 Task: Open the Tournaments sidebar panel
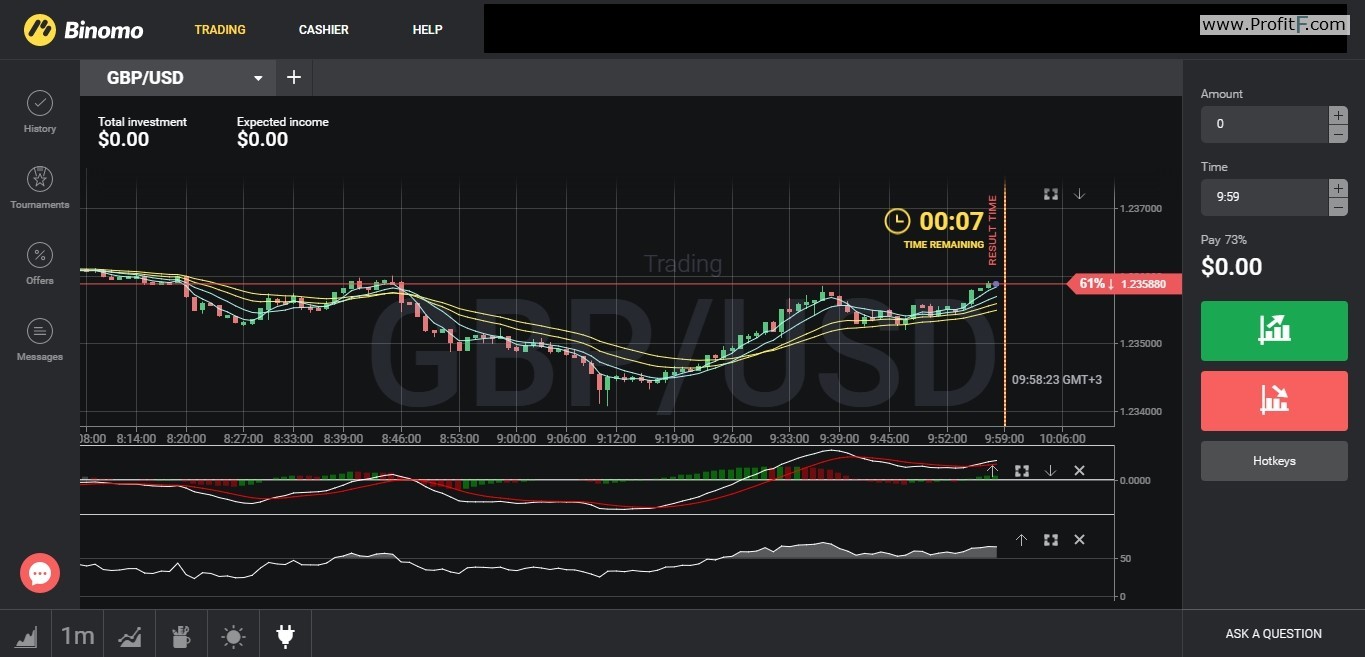pyautogui.click(x=40, y=187)
